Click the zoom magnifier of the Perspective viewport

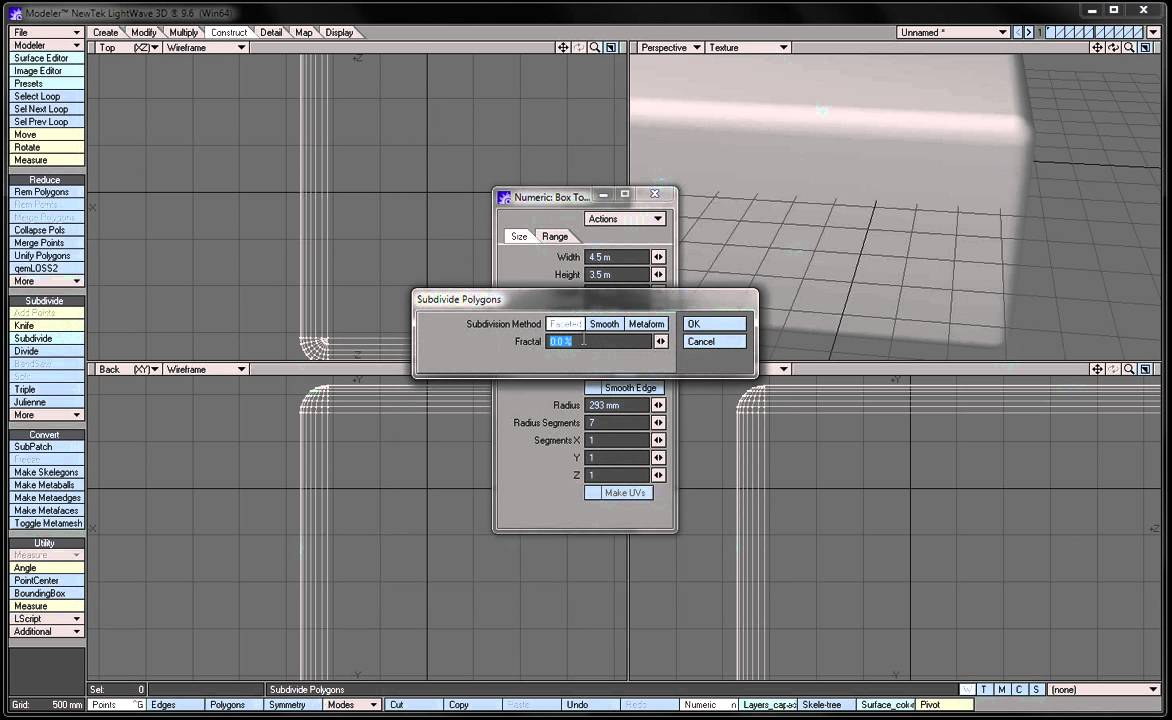coord(1129,47)
